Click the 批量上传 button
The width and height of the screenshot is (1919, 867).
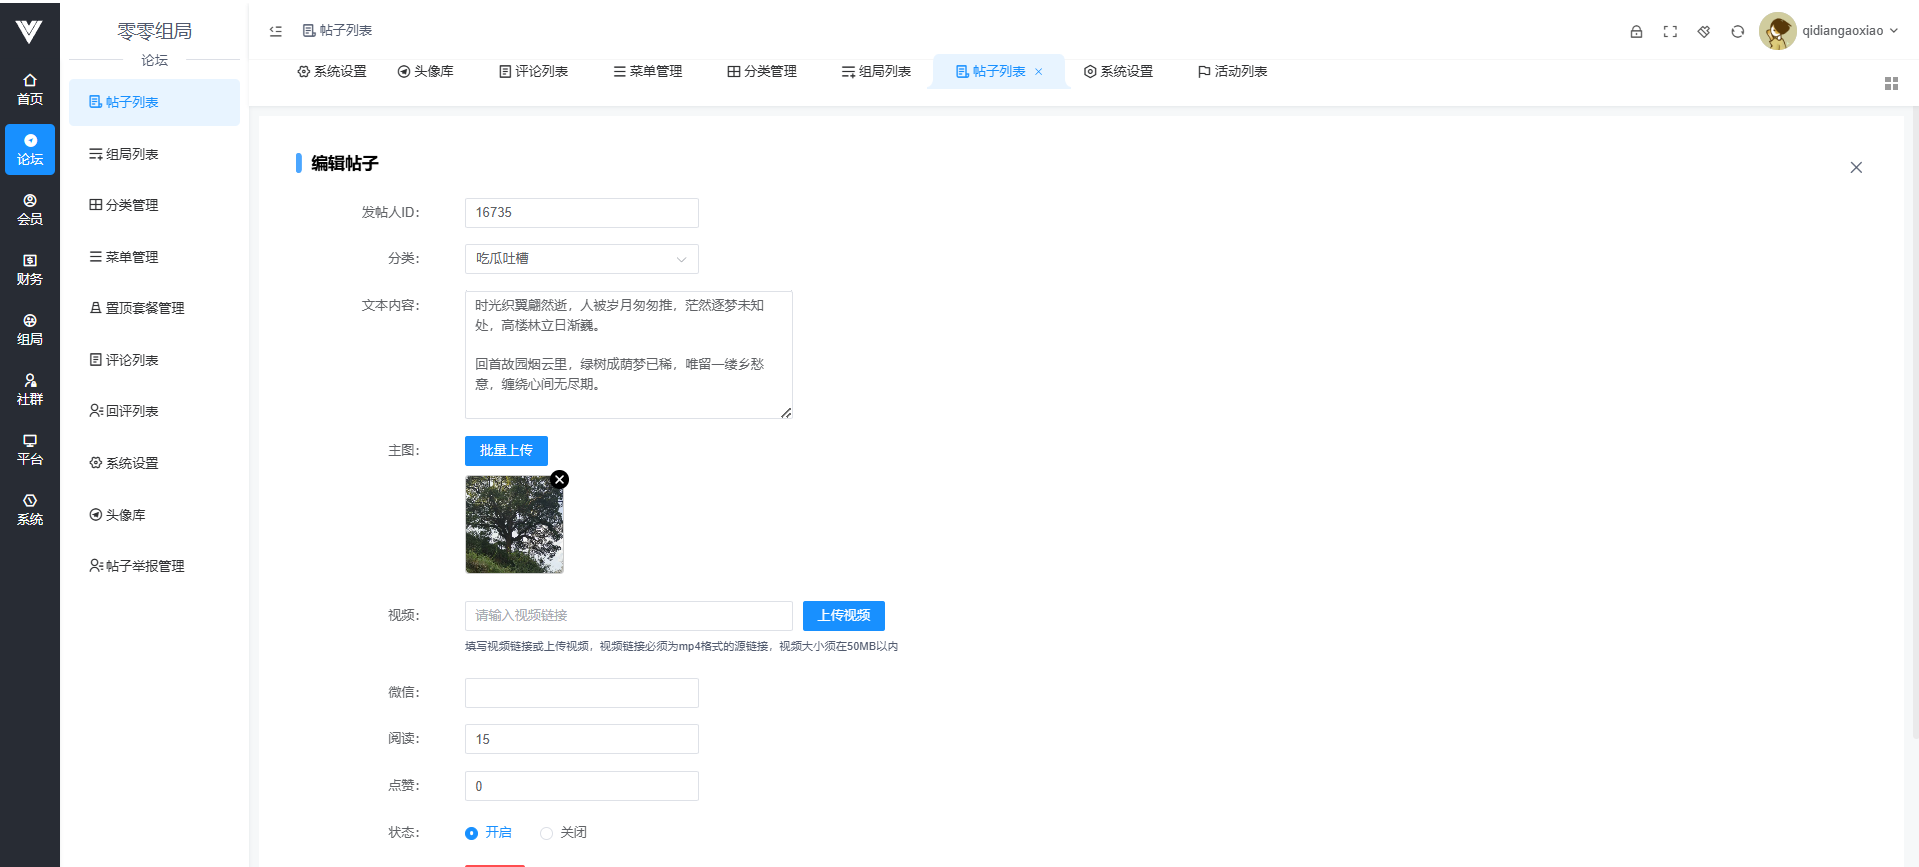pos(506,451)
